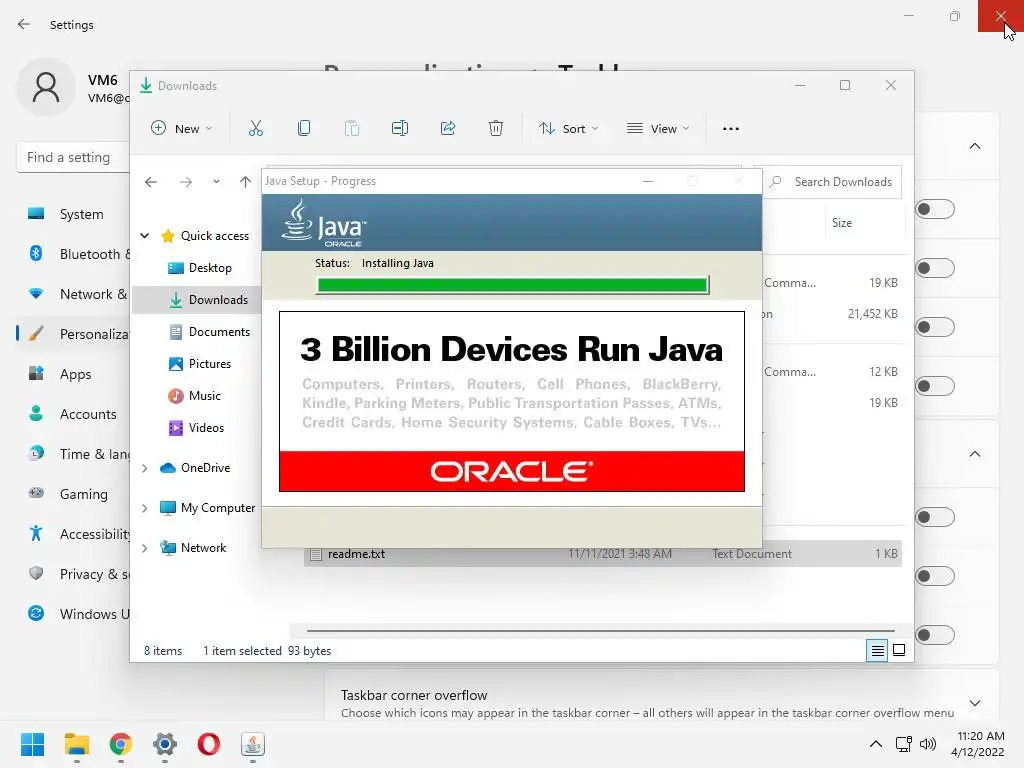Click the Settings back arrow

point(24,24)
